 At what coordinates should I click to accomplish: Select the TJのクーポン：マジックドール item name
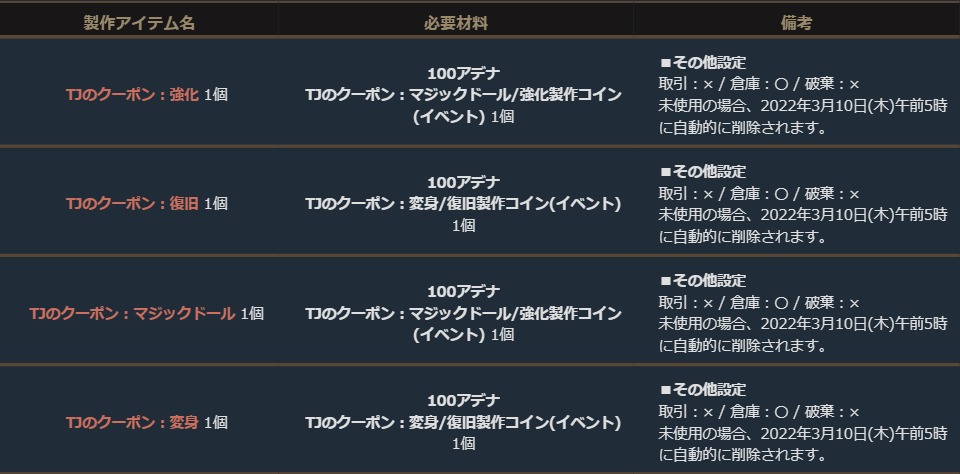coord(132,313)
